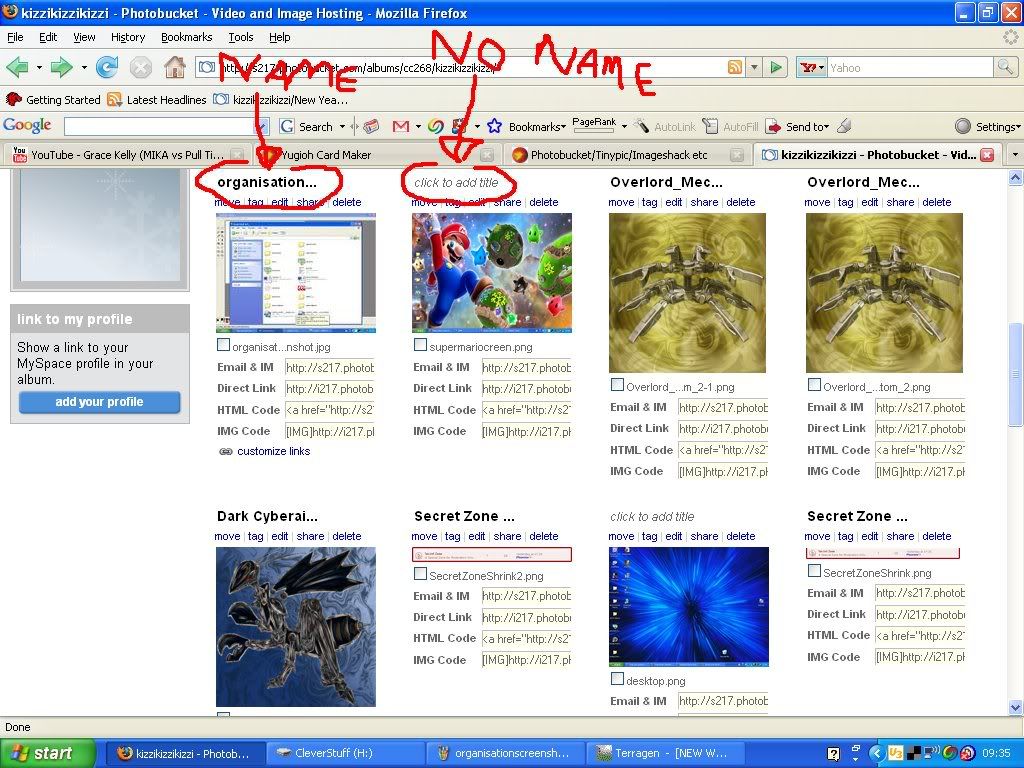Click the customize links link

coord(272,451)
